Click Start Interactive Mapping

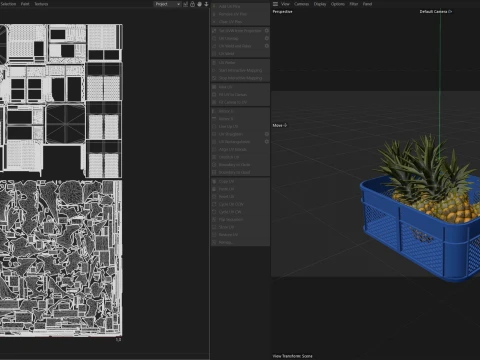(240, 70)
